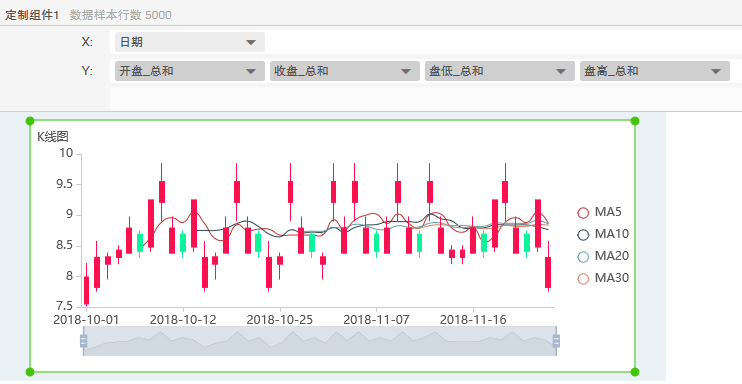Toggle the MA30 legend circle icon
This screenshot has width=742, height=384.
[583, 278]
